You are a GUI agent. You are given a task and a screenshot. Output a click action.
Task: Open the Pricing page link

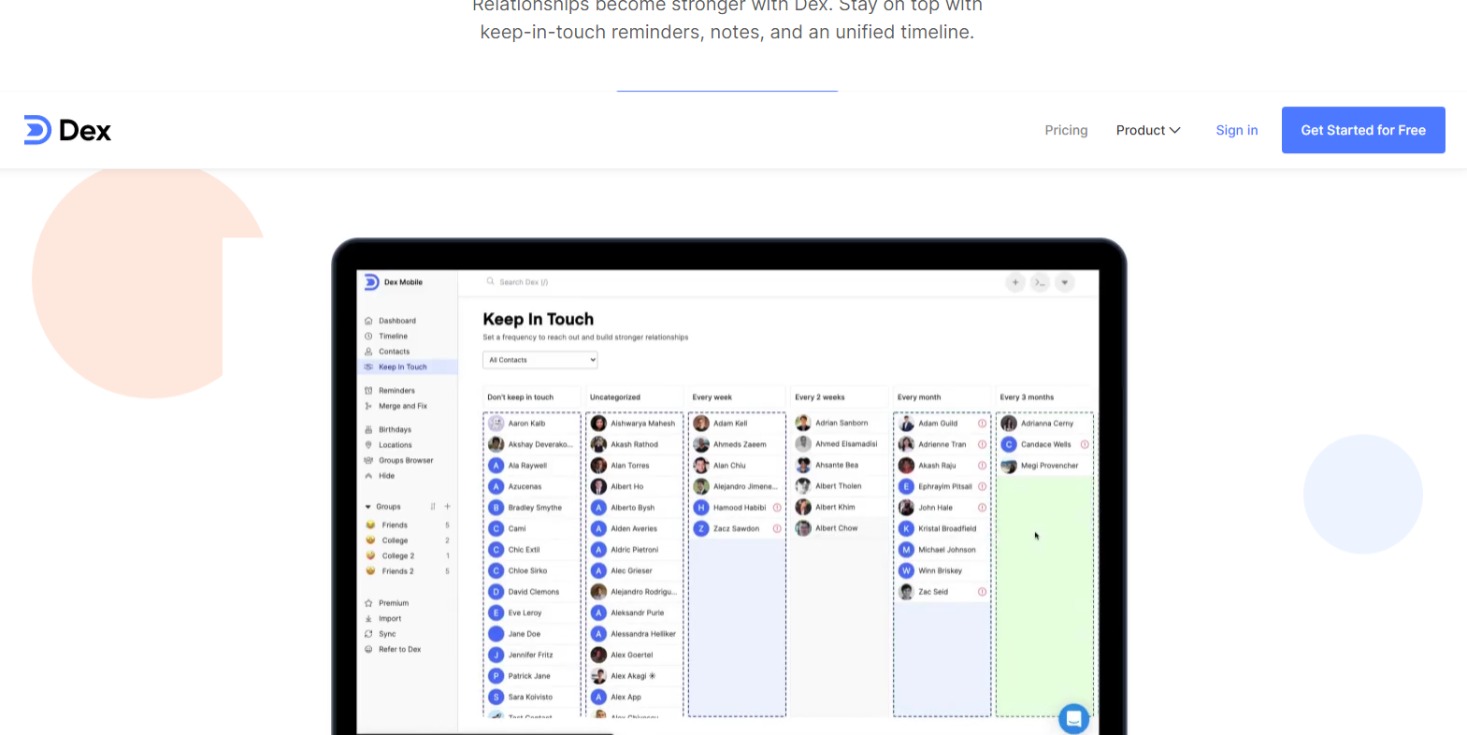tap(1066, 130)
